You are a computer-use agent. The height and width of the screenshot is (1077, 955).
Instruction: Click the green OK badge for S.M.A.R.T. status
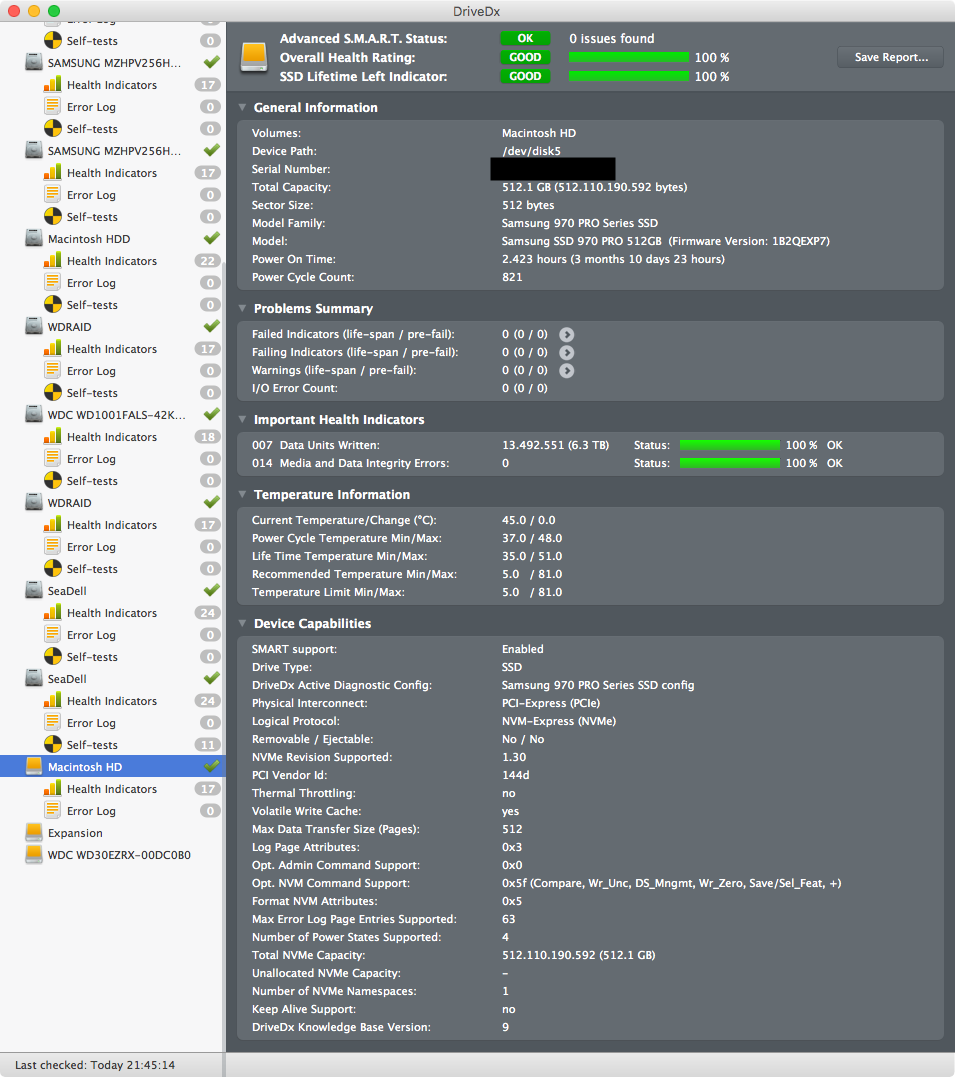coord(525,38)
